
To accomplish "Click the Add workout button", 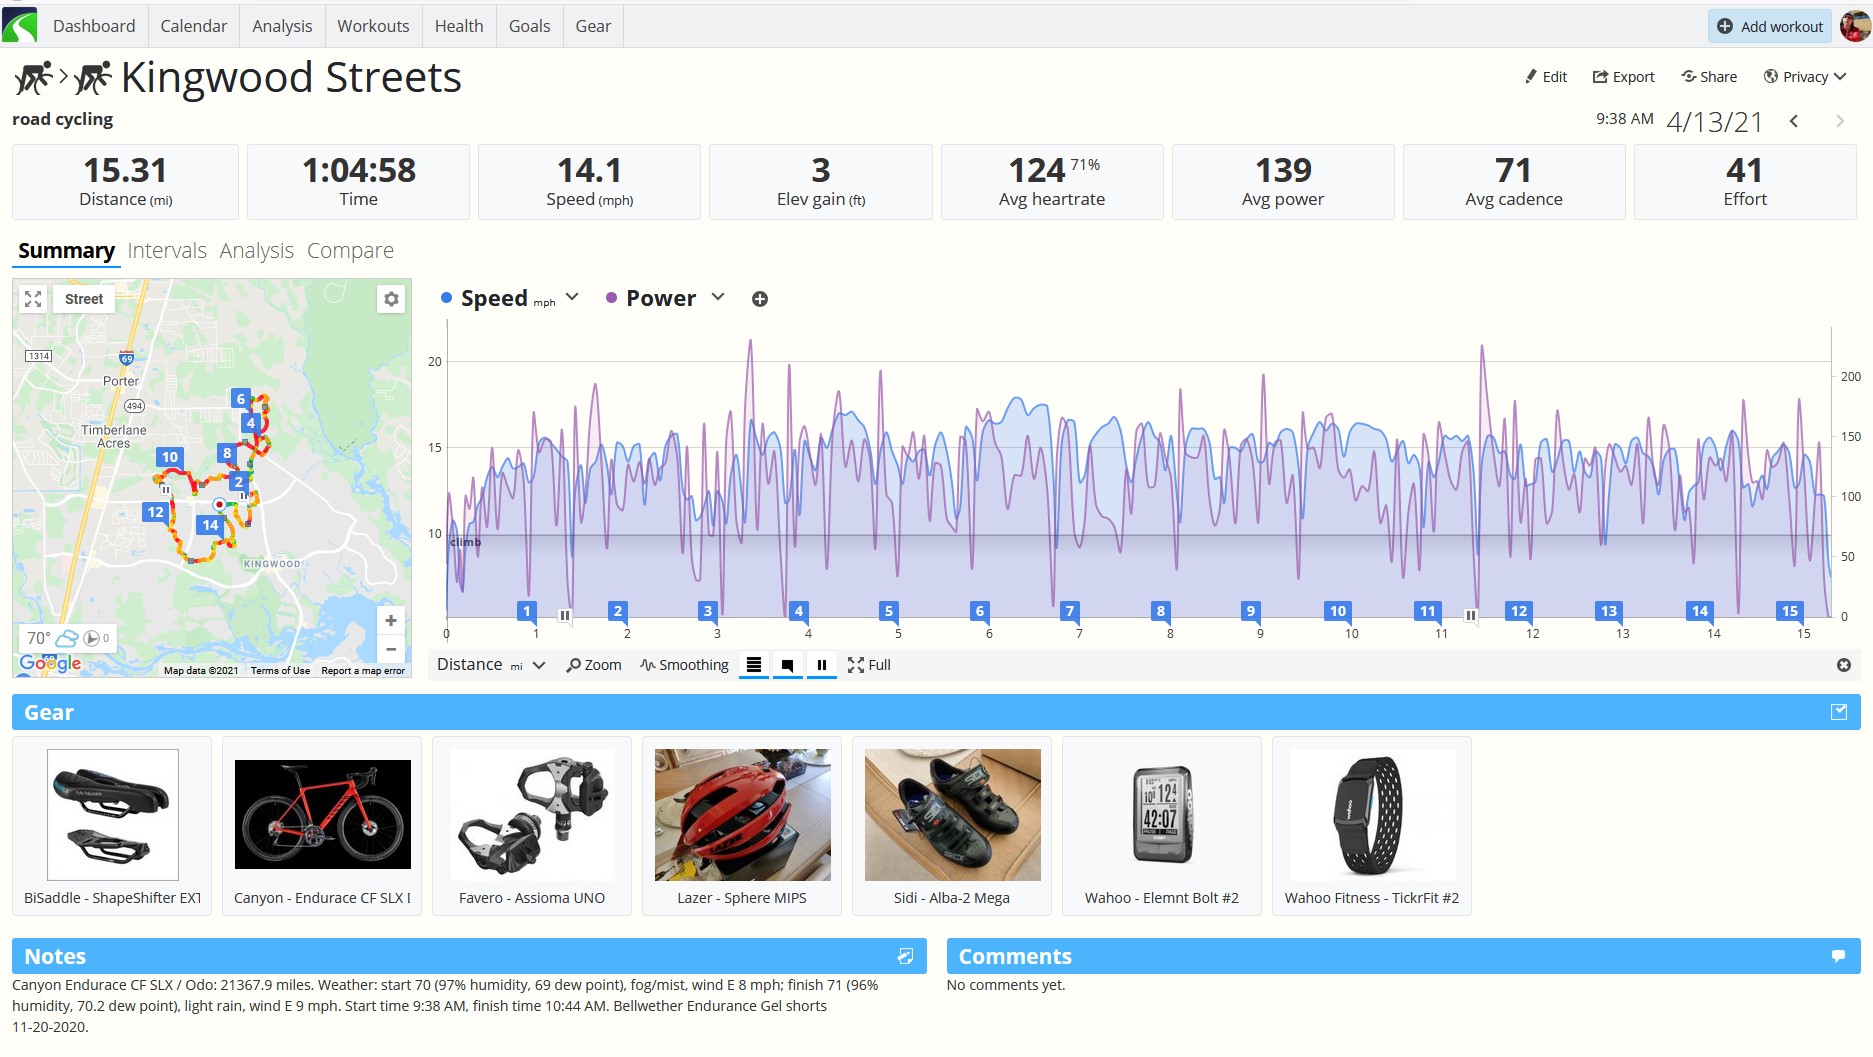I will 1770,26.
